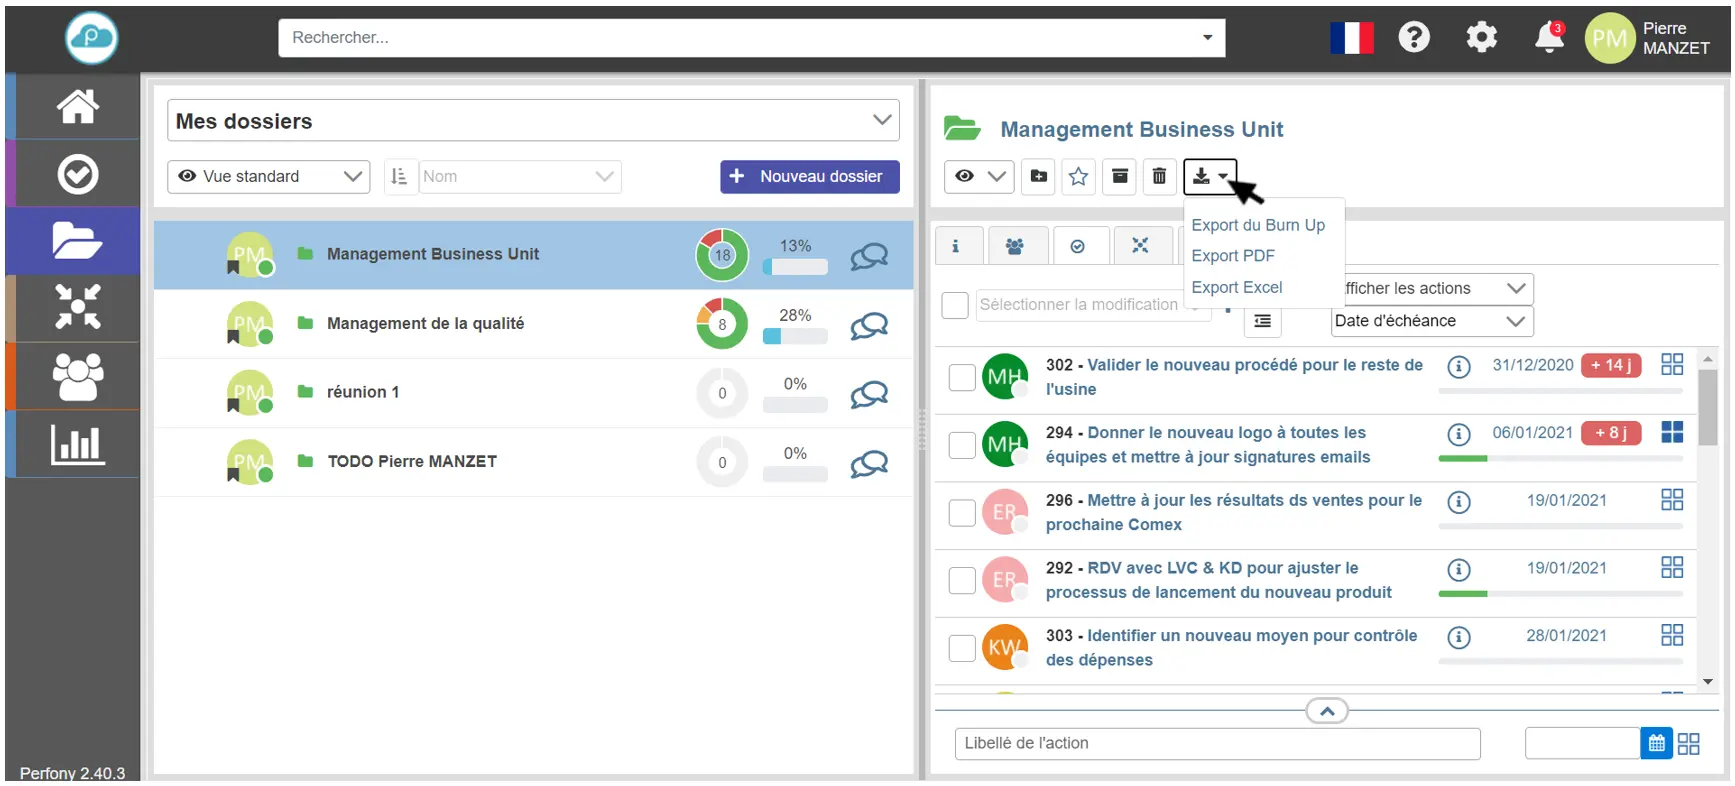Open chat for Management de la qualité
The height and width of the screenshot is (786, 1735).
868,325
